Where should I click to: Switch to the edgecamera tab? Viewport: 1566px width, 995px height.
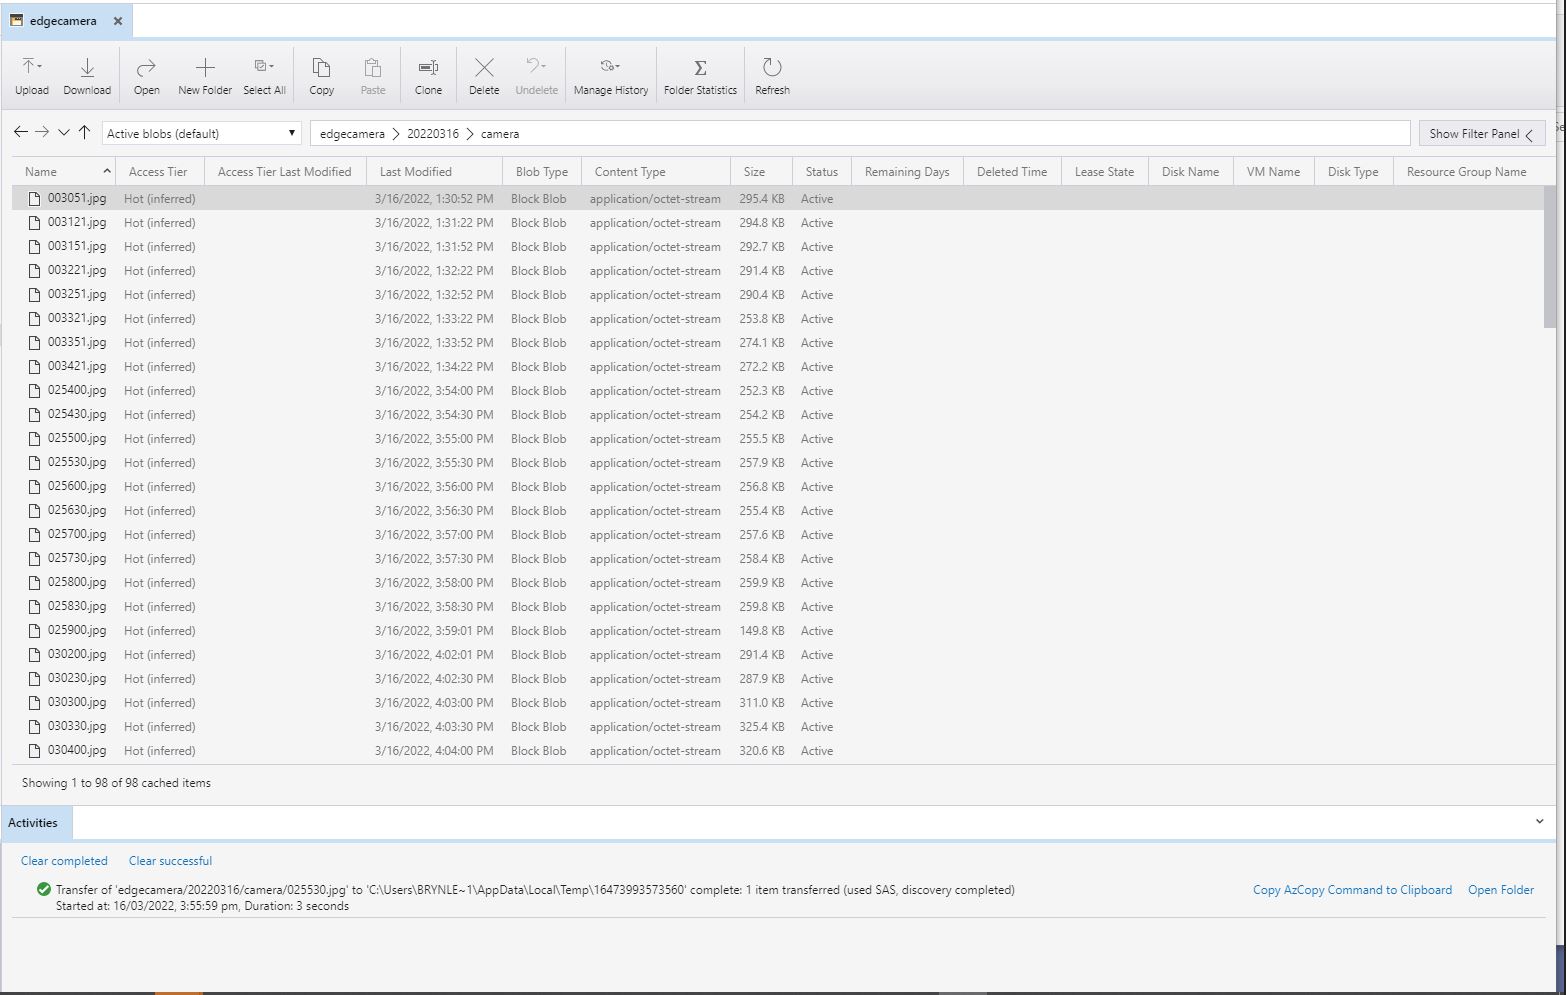(62, 21)
